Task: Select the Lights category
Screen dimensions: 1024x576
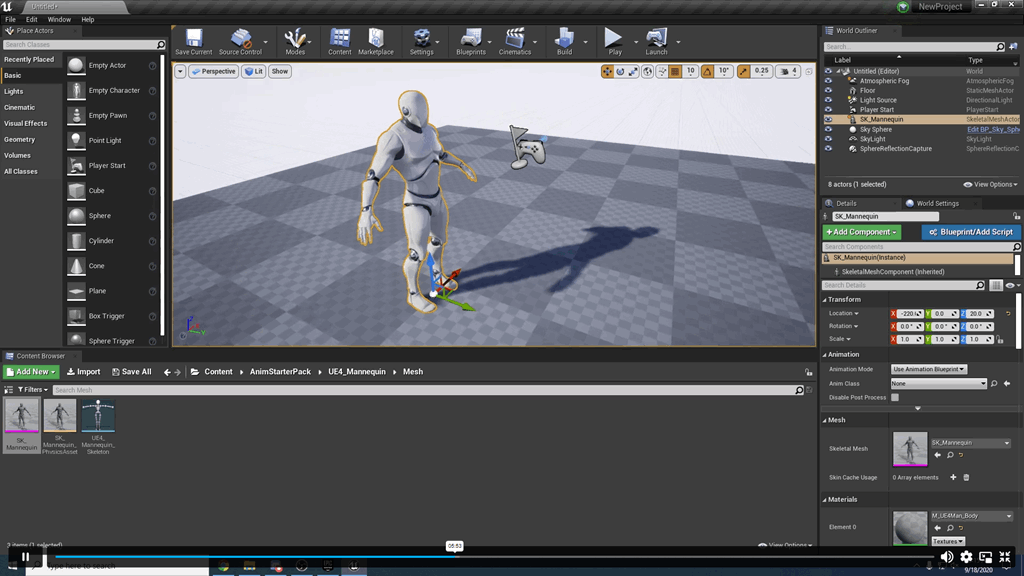Action: click(14, 91)
